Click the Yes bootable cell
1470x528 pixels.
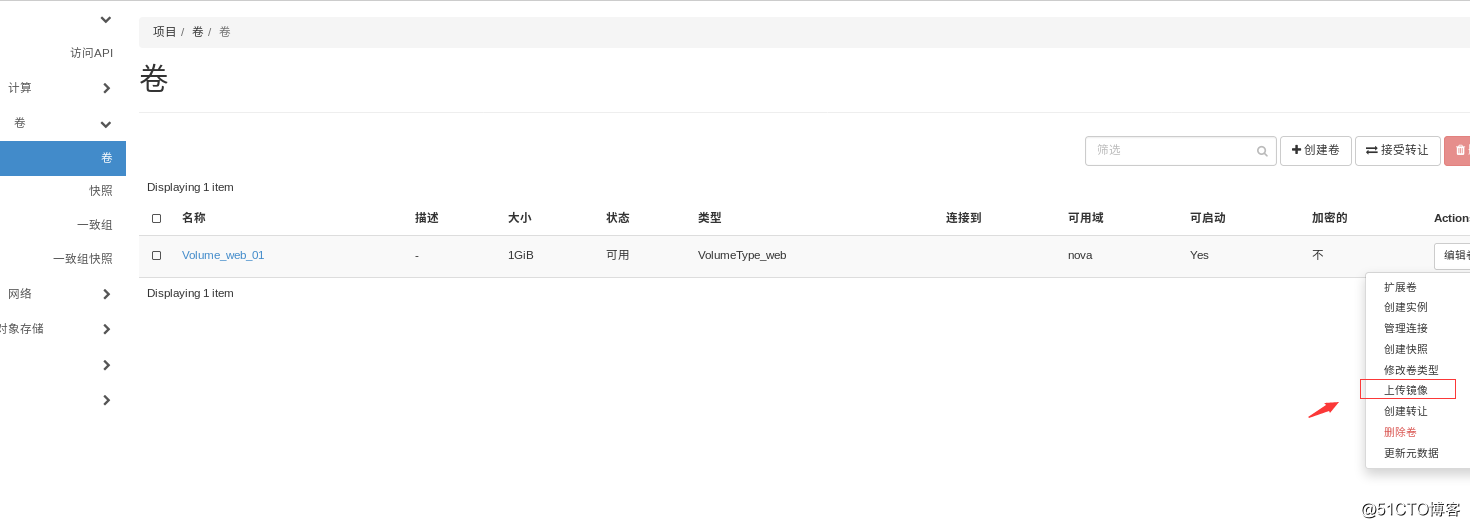pyautogui.click(x=1199, y=255)
